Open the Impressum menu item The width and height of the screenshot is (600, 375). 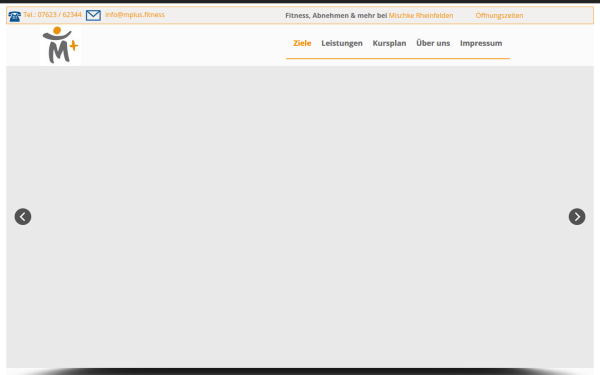pyautogui.click(x=481, y=43)
